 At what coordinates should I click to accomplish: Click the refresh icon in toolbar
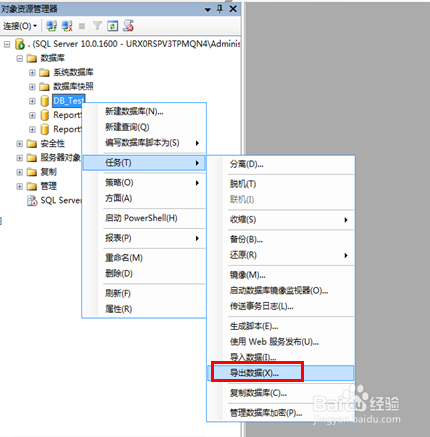113,26
